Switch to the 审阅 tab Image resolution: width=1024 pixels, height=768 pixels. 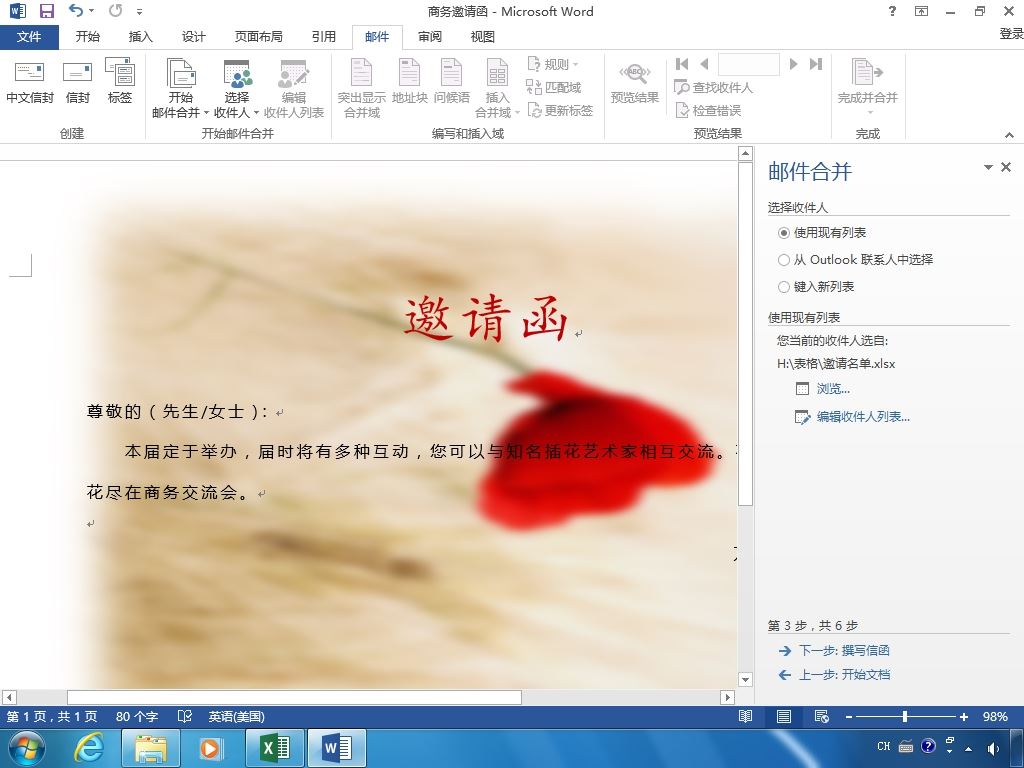[429, 37]
